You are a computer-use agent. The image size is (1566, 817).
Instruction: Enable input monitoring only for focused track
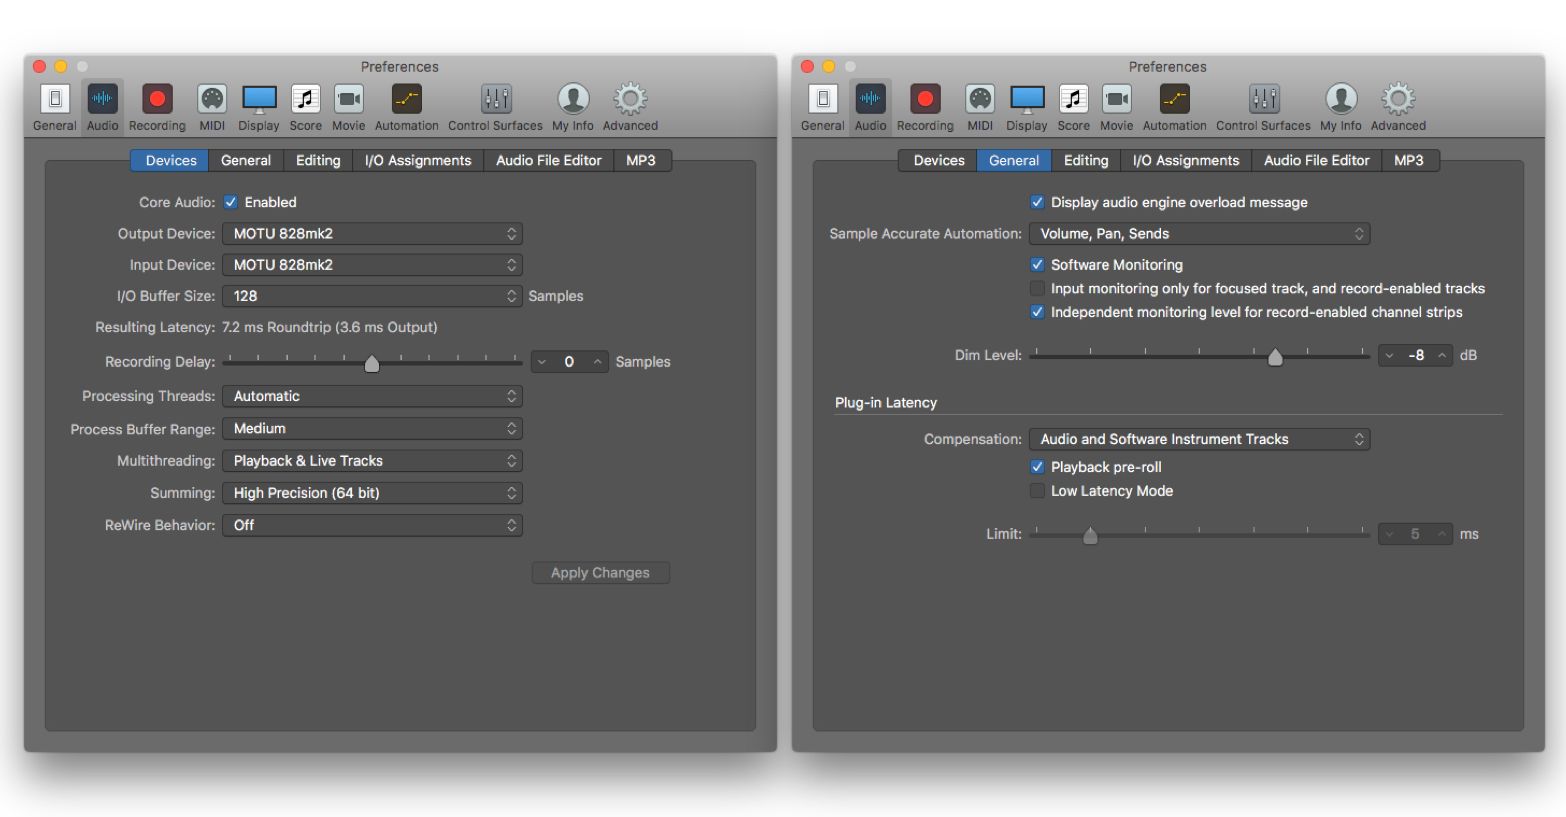point(1037,289)
